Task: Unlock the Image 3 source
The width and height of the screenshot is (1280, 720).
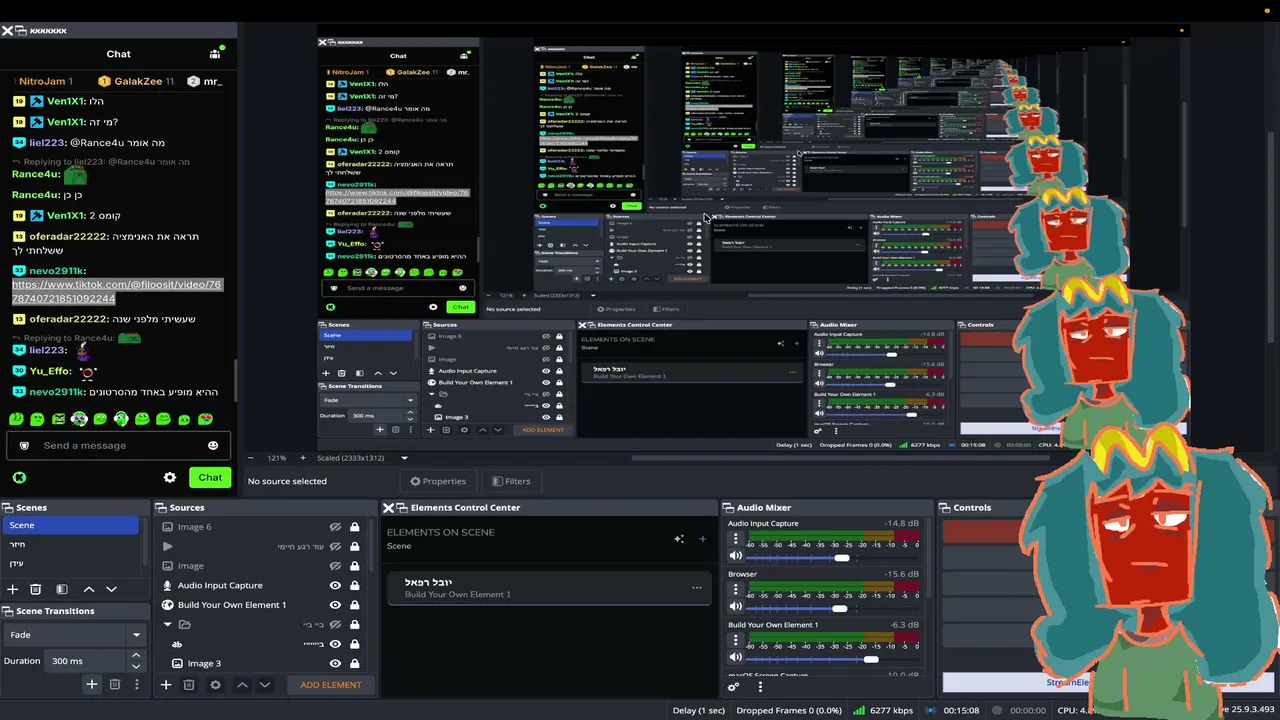Action: (x=354, y=663)
